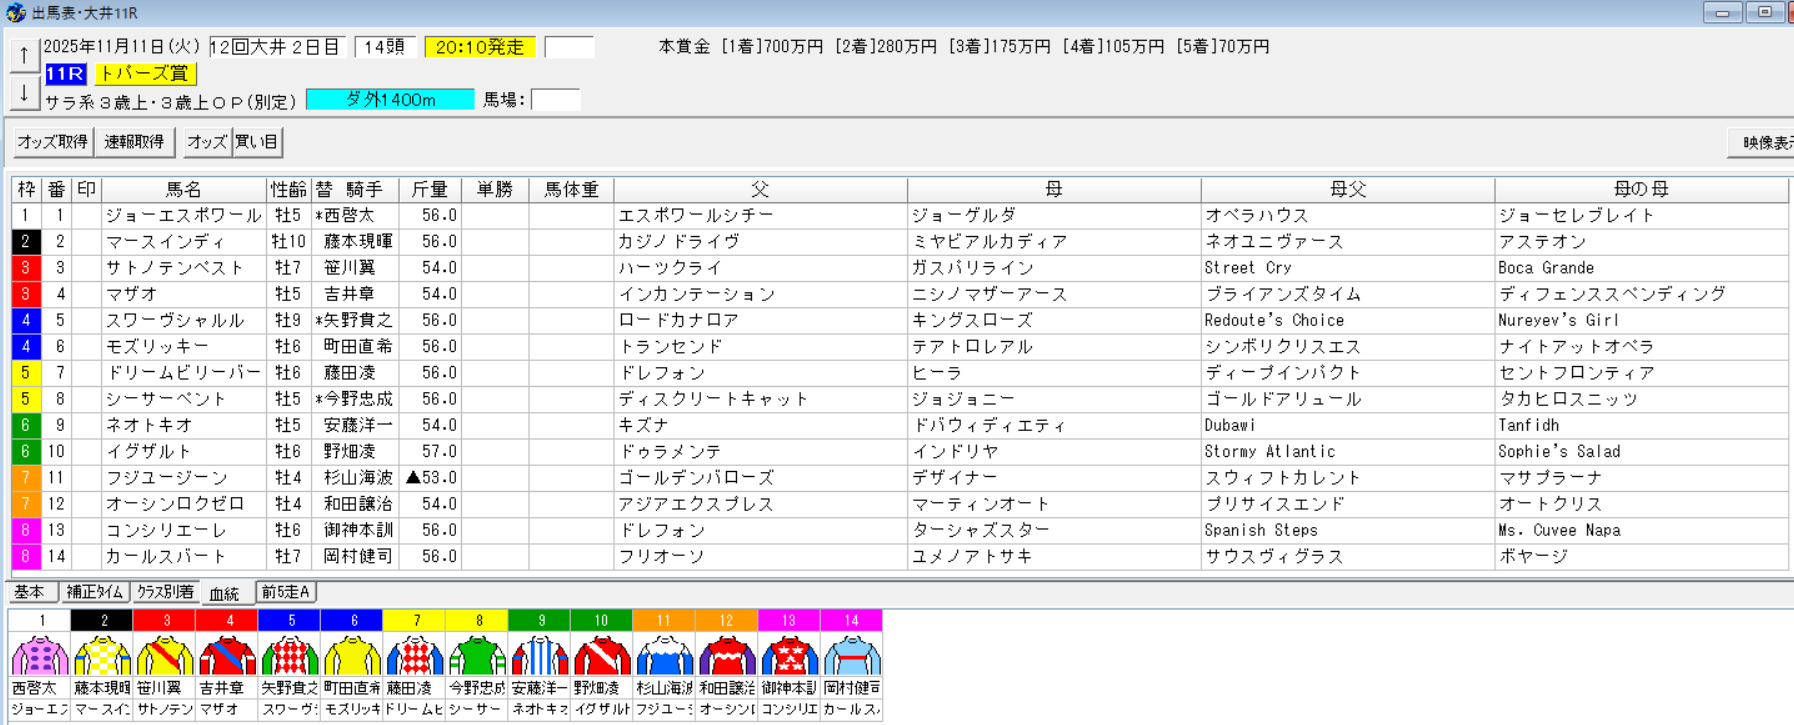Image resolution: width=1794 pixels, height=725 pixels.
Task: Select jockey silks icon number 3 笹川翼
Action: click(165, 656)
